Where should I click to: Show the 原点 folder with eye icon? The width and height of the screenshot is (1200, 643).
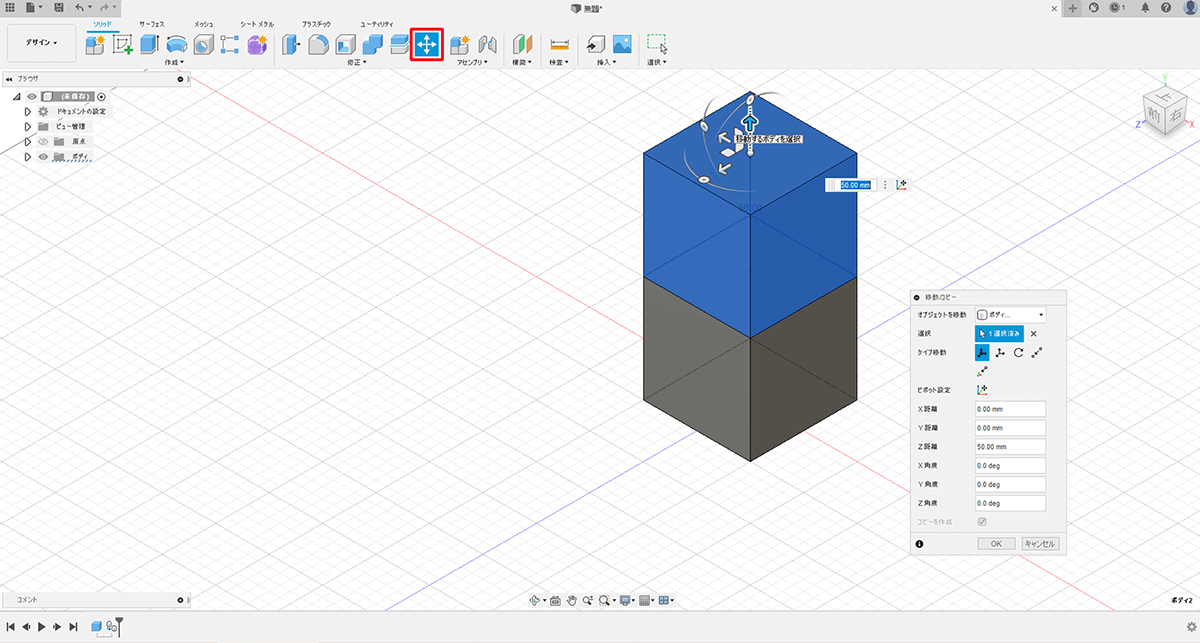point(43,142)
